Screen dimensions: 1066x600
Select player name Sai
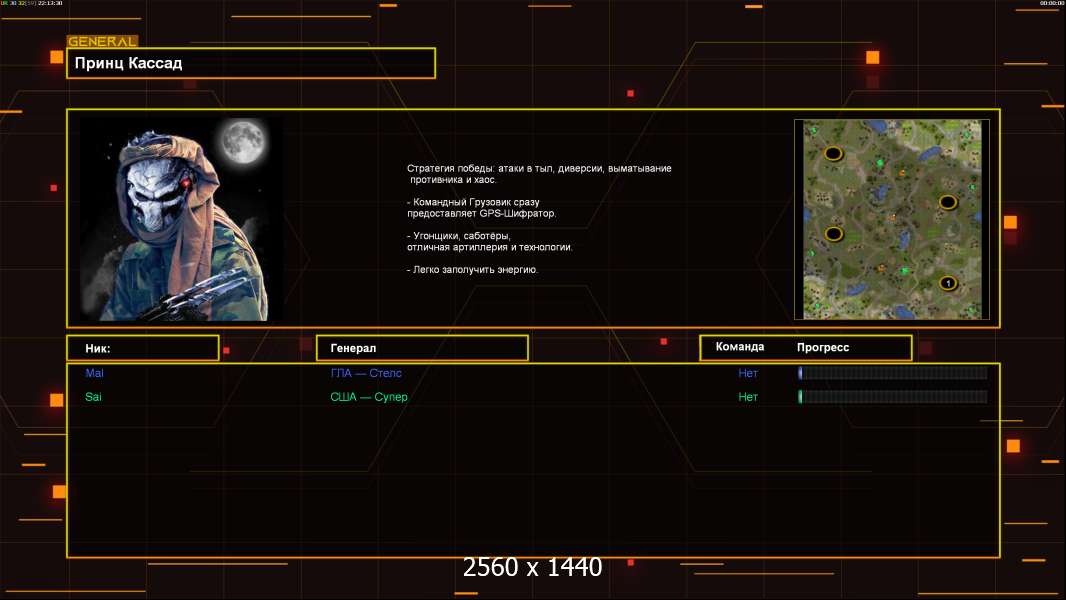click(94, 397)
